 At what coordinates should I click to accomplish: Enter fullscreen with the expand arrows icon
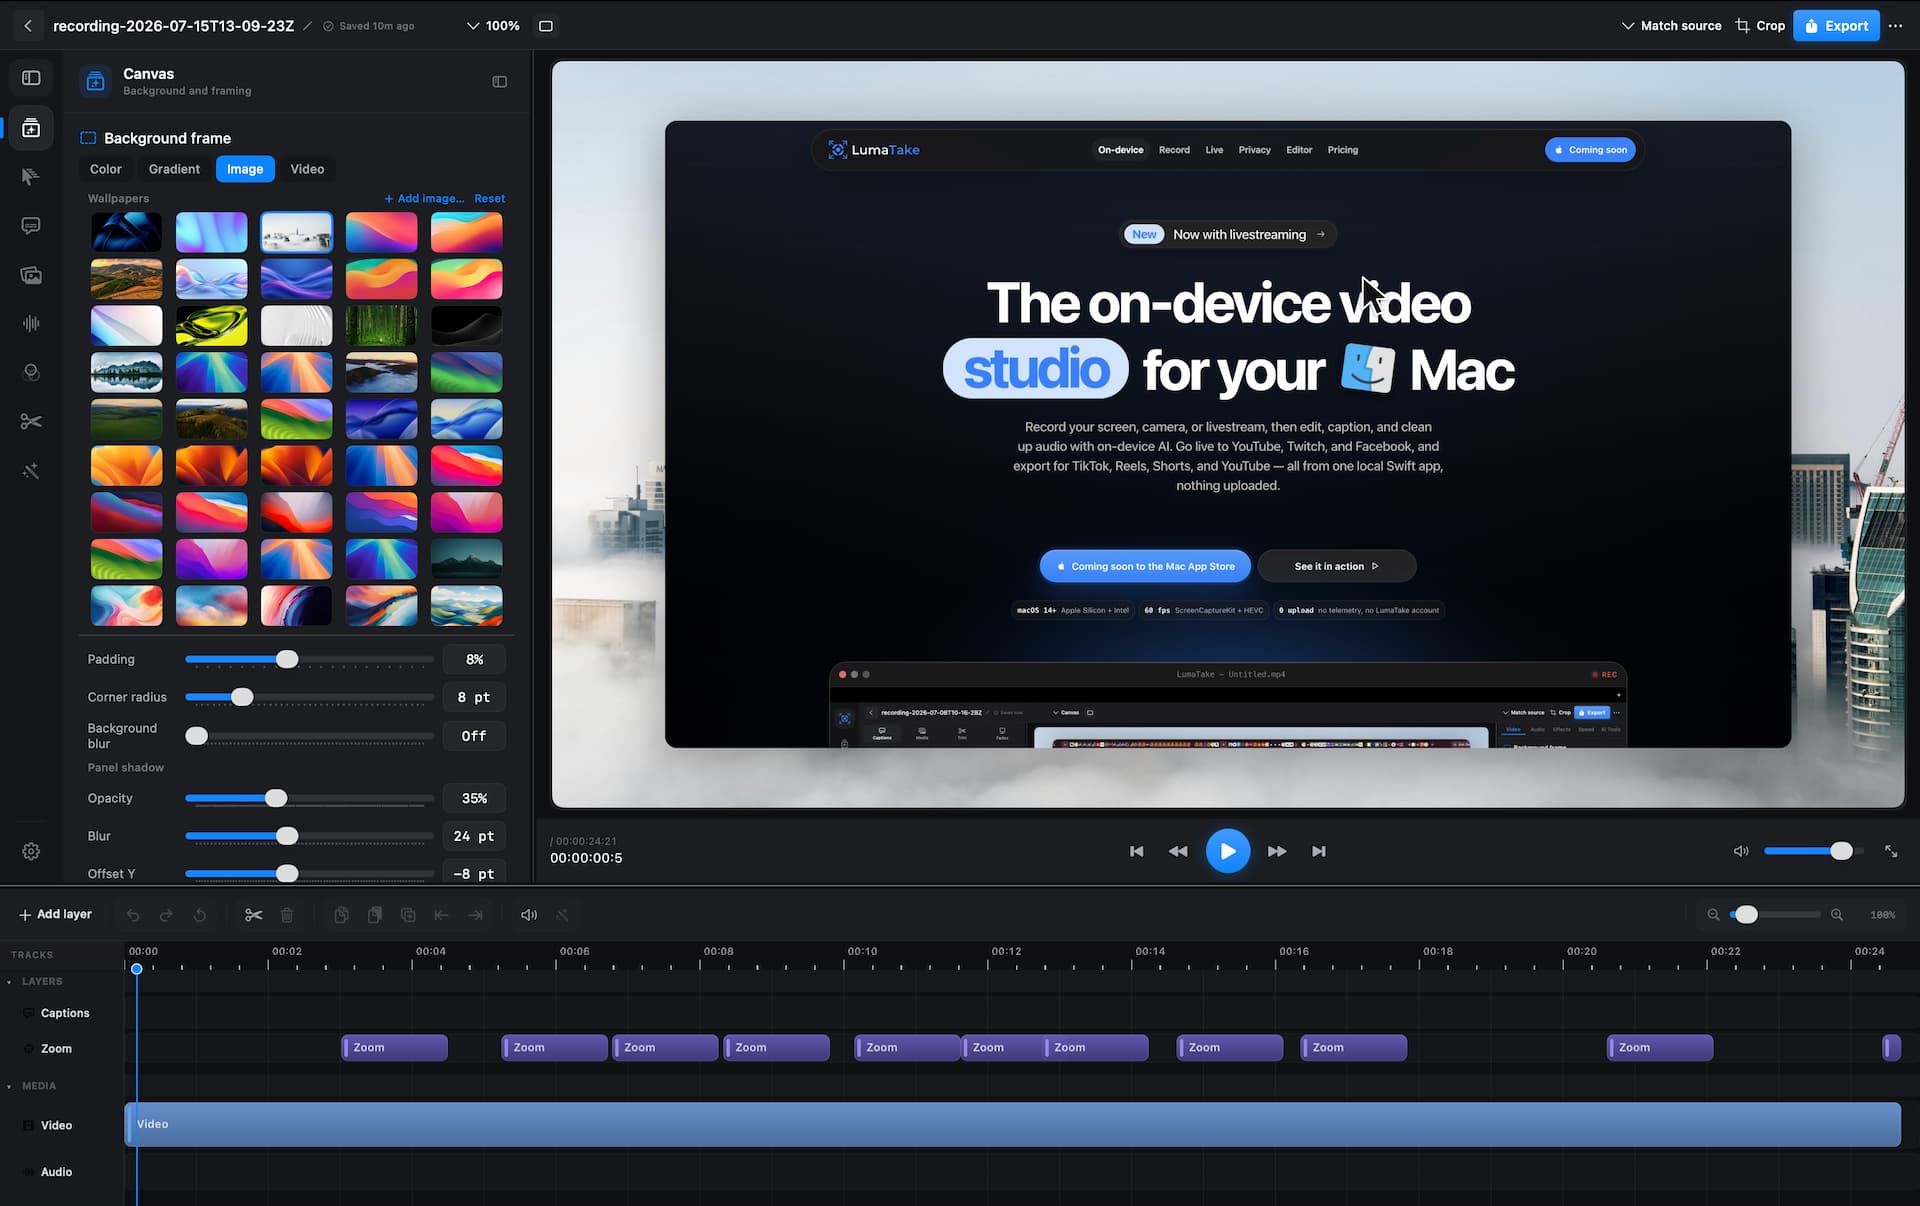tap(1891, 851)
